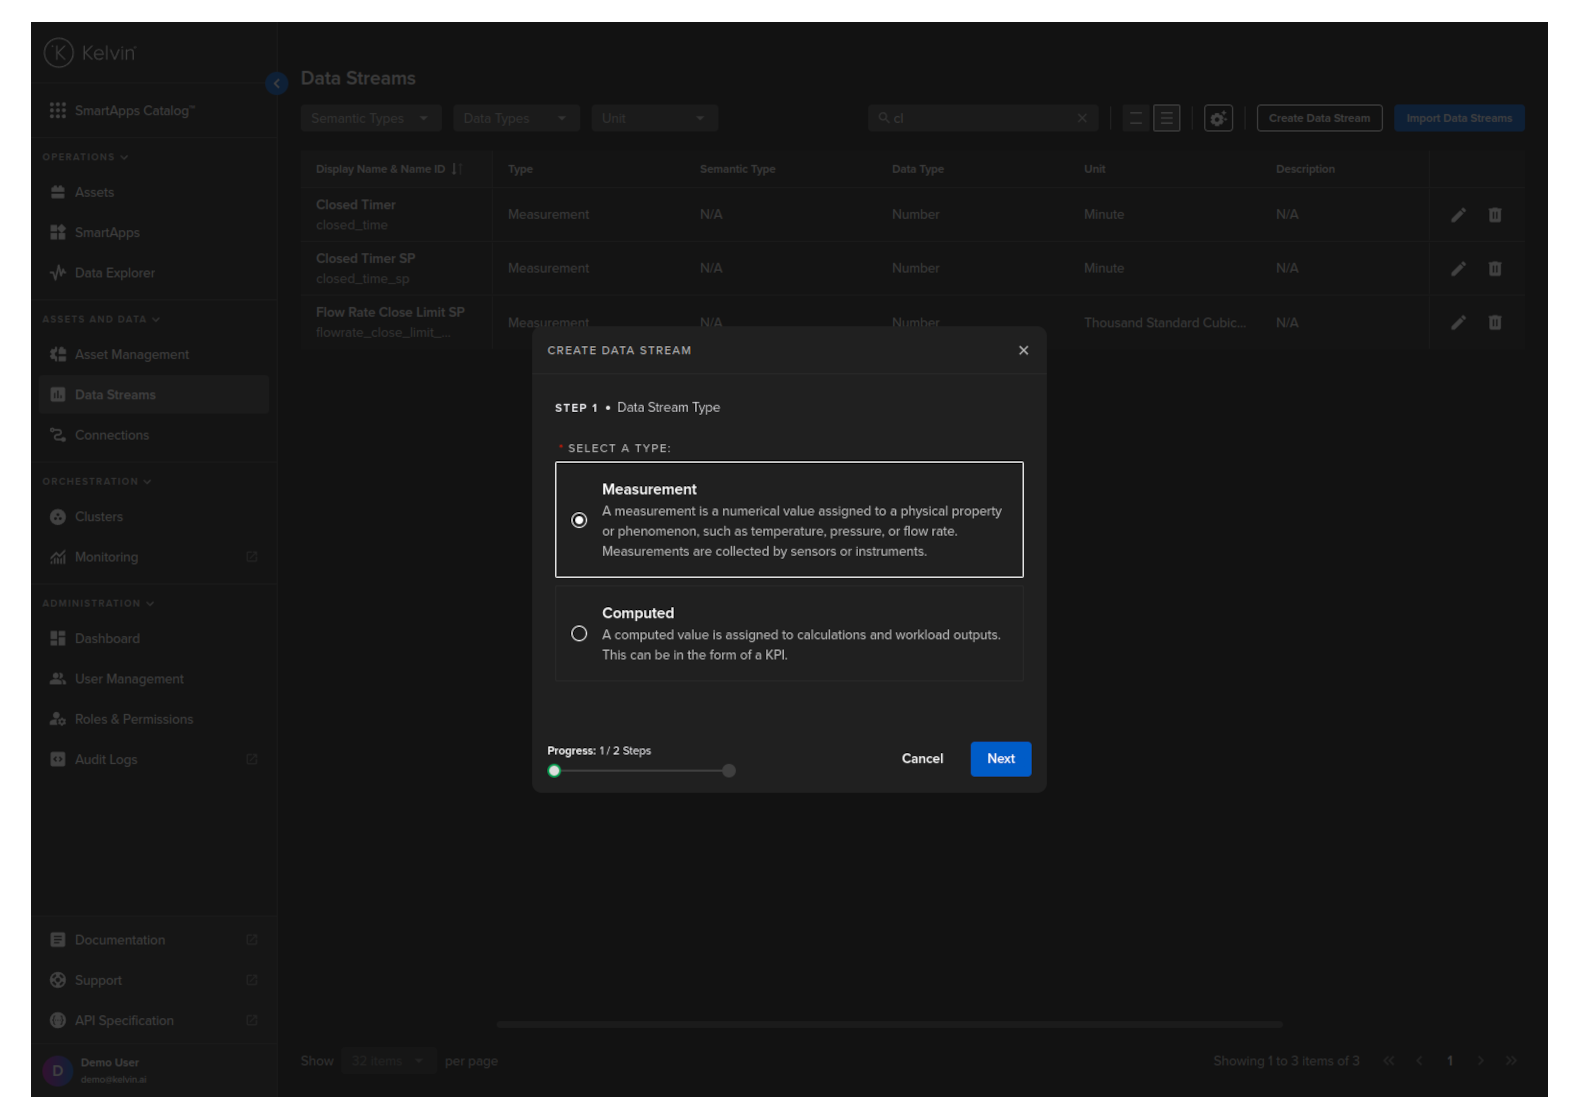
Task: Expand the Data Types filter dropdown
Action: (515, 118)
